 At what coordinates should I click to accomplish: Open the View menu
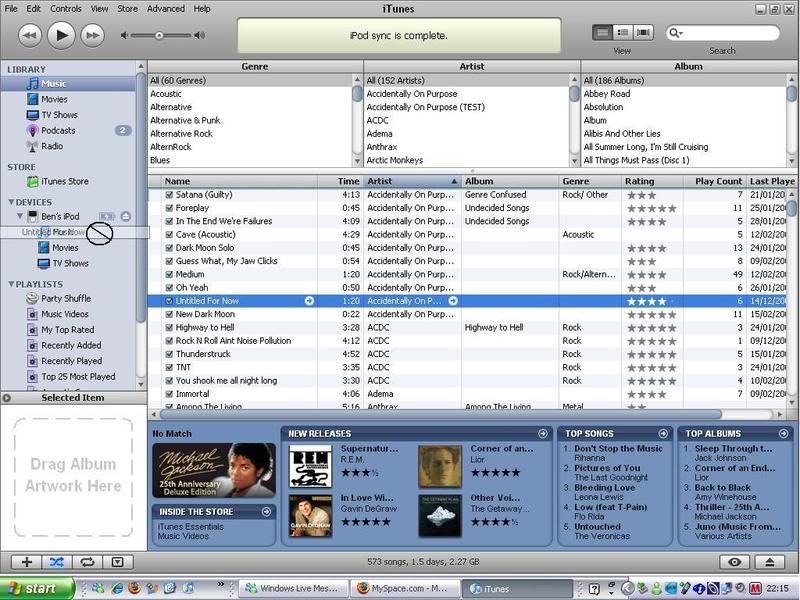pyautogui.click(x=99, y=9)
